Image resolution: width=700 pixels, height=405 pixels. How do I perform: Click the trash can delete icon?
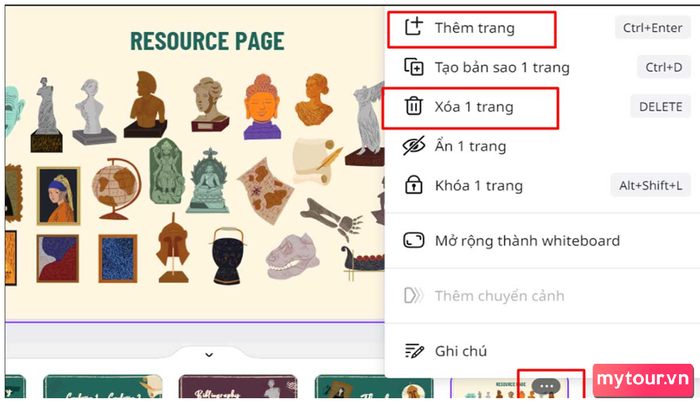point(413,106)
